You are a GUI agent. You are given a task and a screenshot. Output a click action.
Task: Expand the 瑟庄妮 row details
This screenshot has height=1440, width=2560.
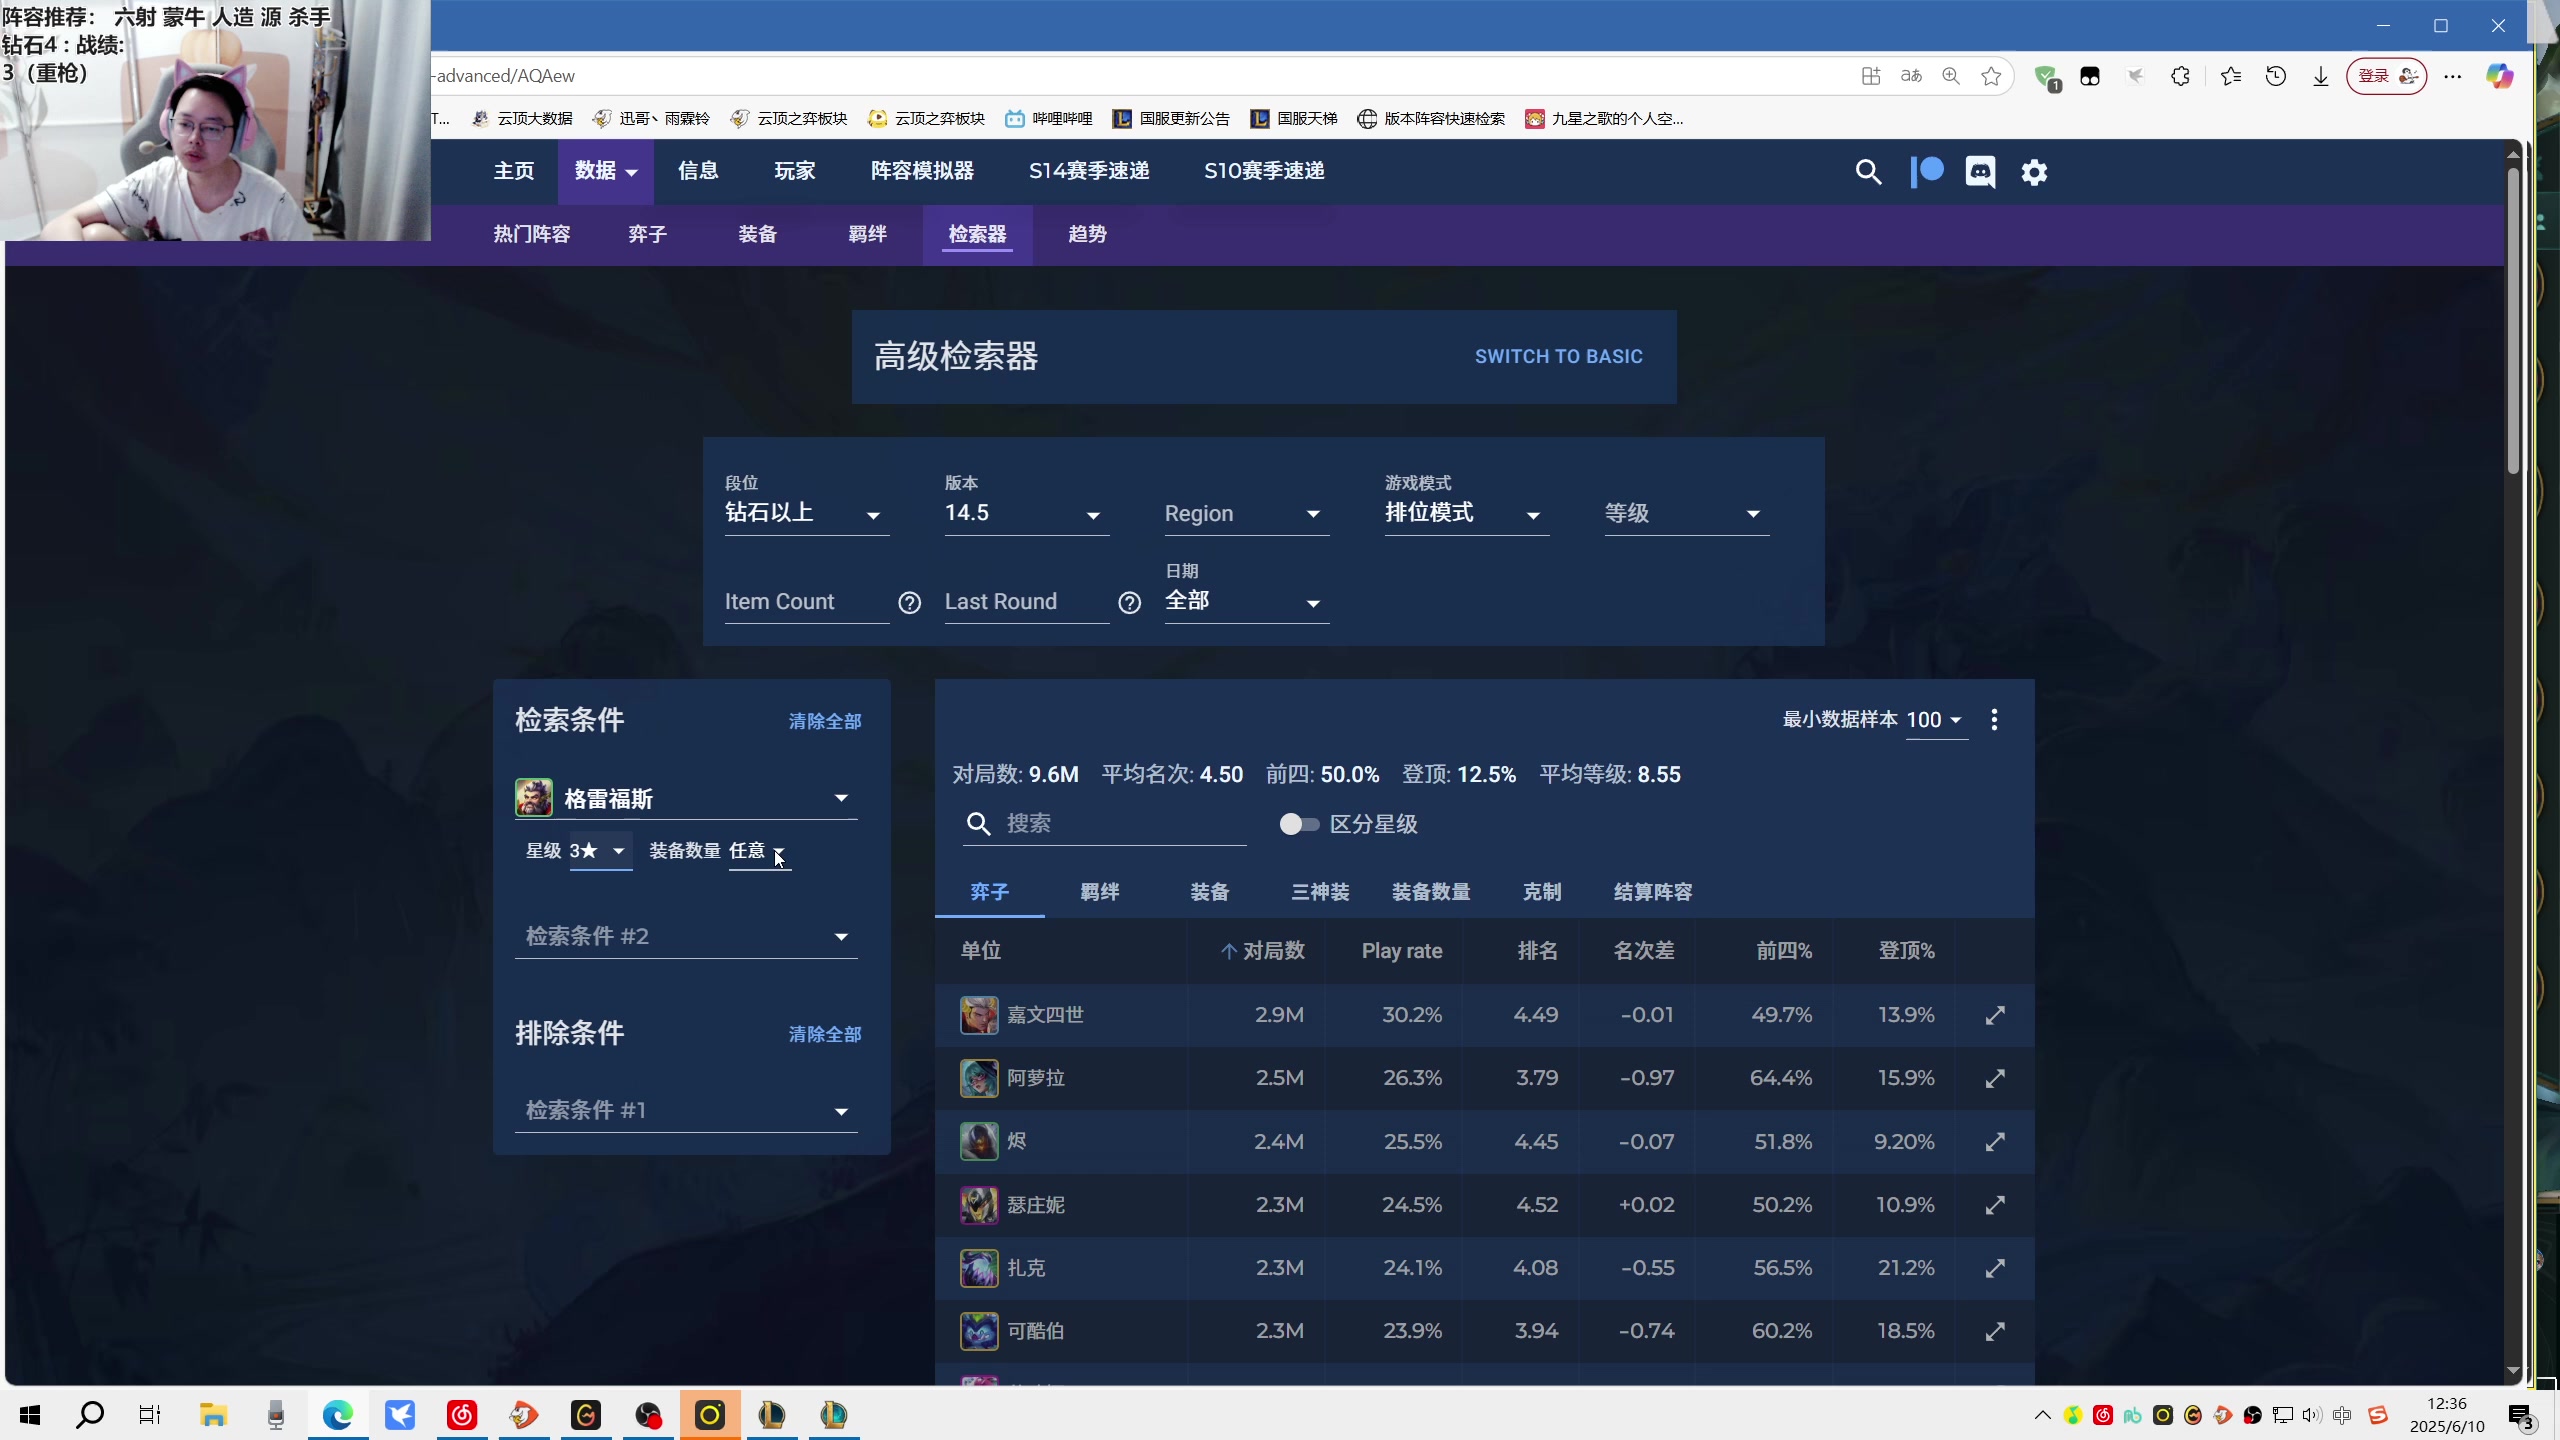[x=1995, y=1205]
